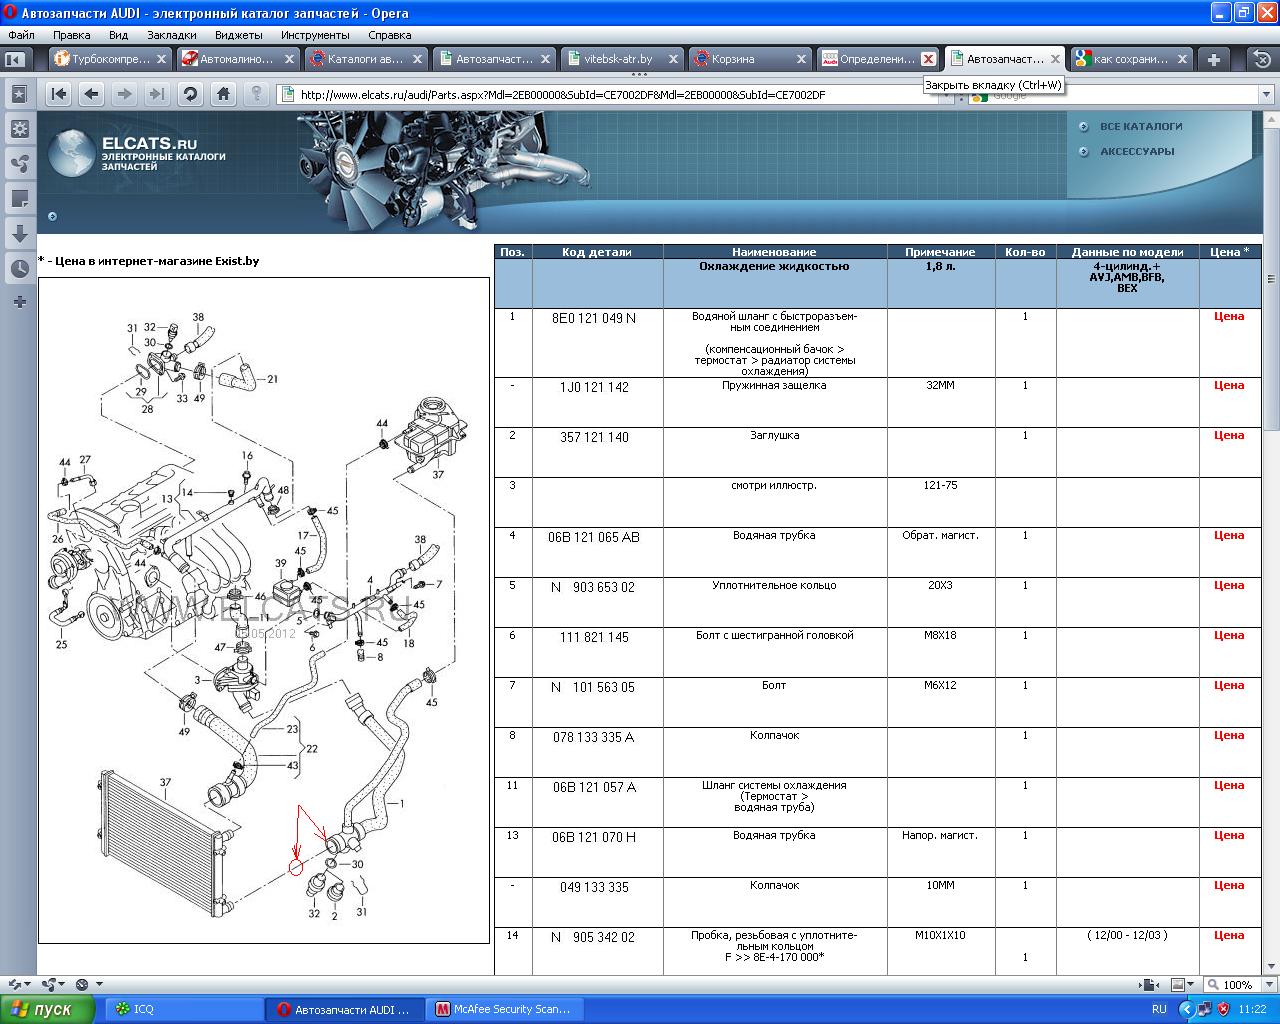Open the Notes panel in sidebar
Viewport: 1280px width, 1024px height.
pos(19,199)
